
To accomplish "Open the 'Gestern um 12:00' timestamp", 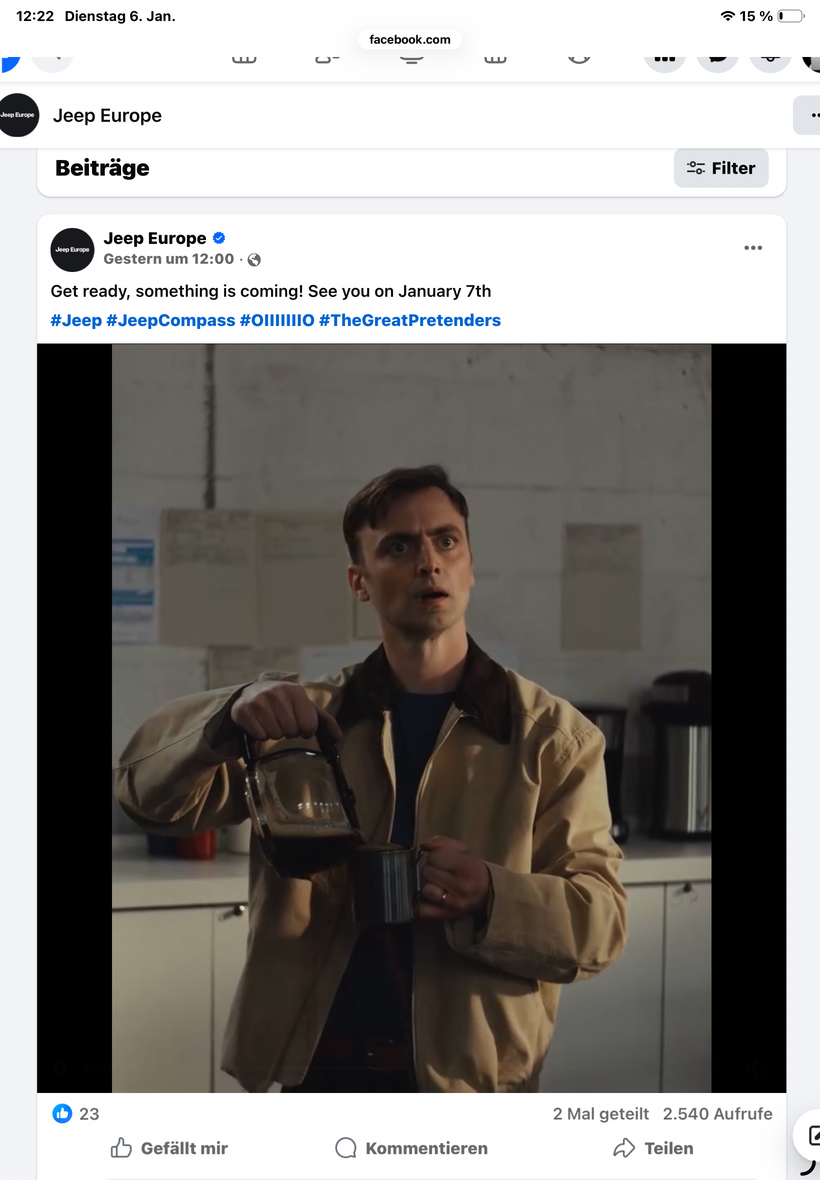I will pyautogui.click(x=168, y=259).
